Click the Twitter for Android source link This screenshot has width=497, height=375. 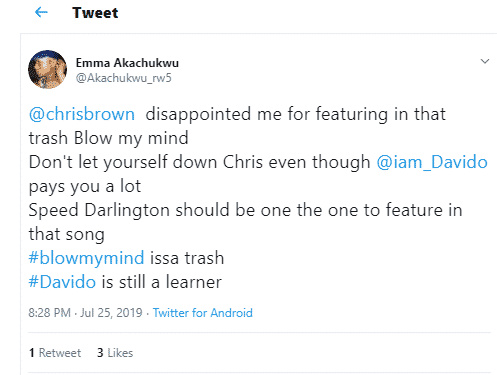(x=203, y=313)
